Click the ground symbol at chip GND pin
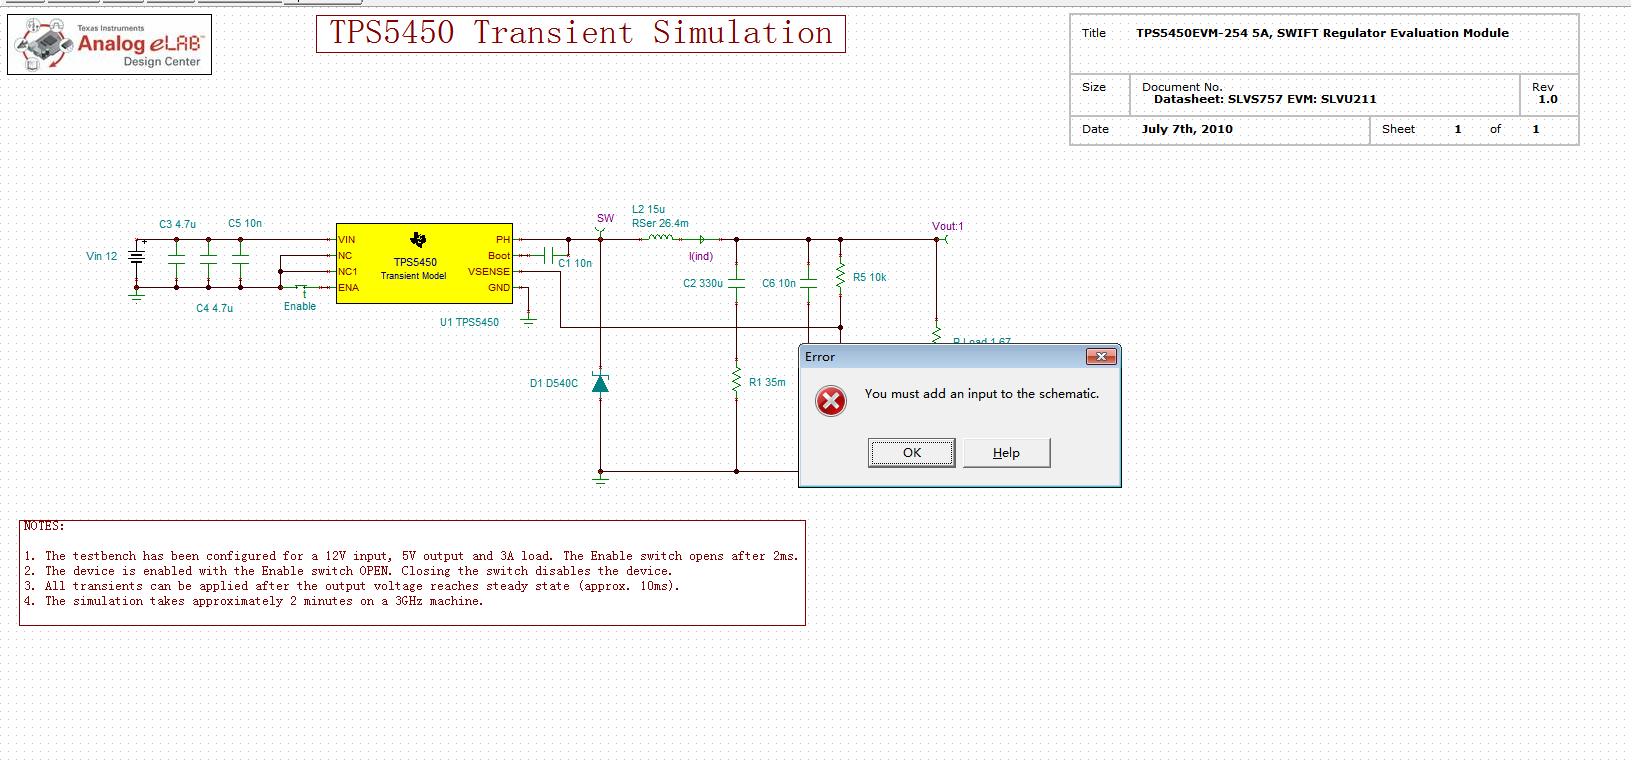Screen dimensions: 1631x763 [x=528, y=321]
